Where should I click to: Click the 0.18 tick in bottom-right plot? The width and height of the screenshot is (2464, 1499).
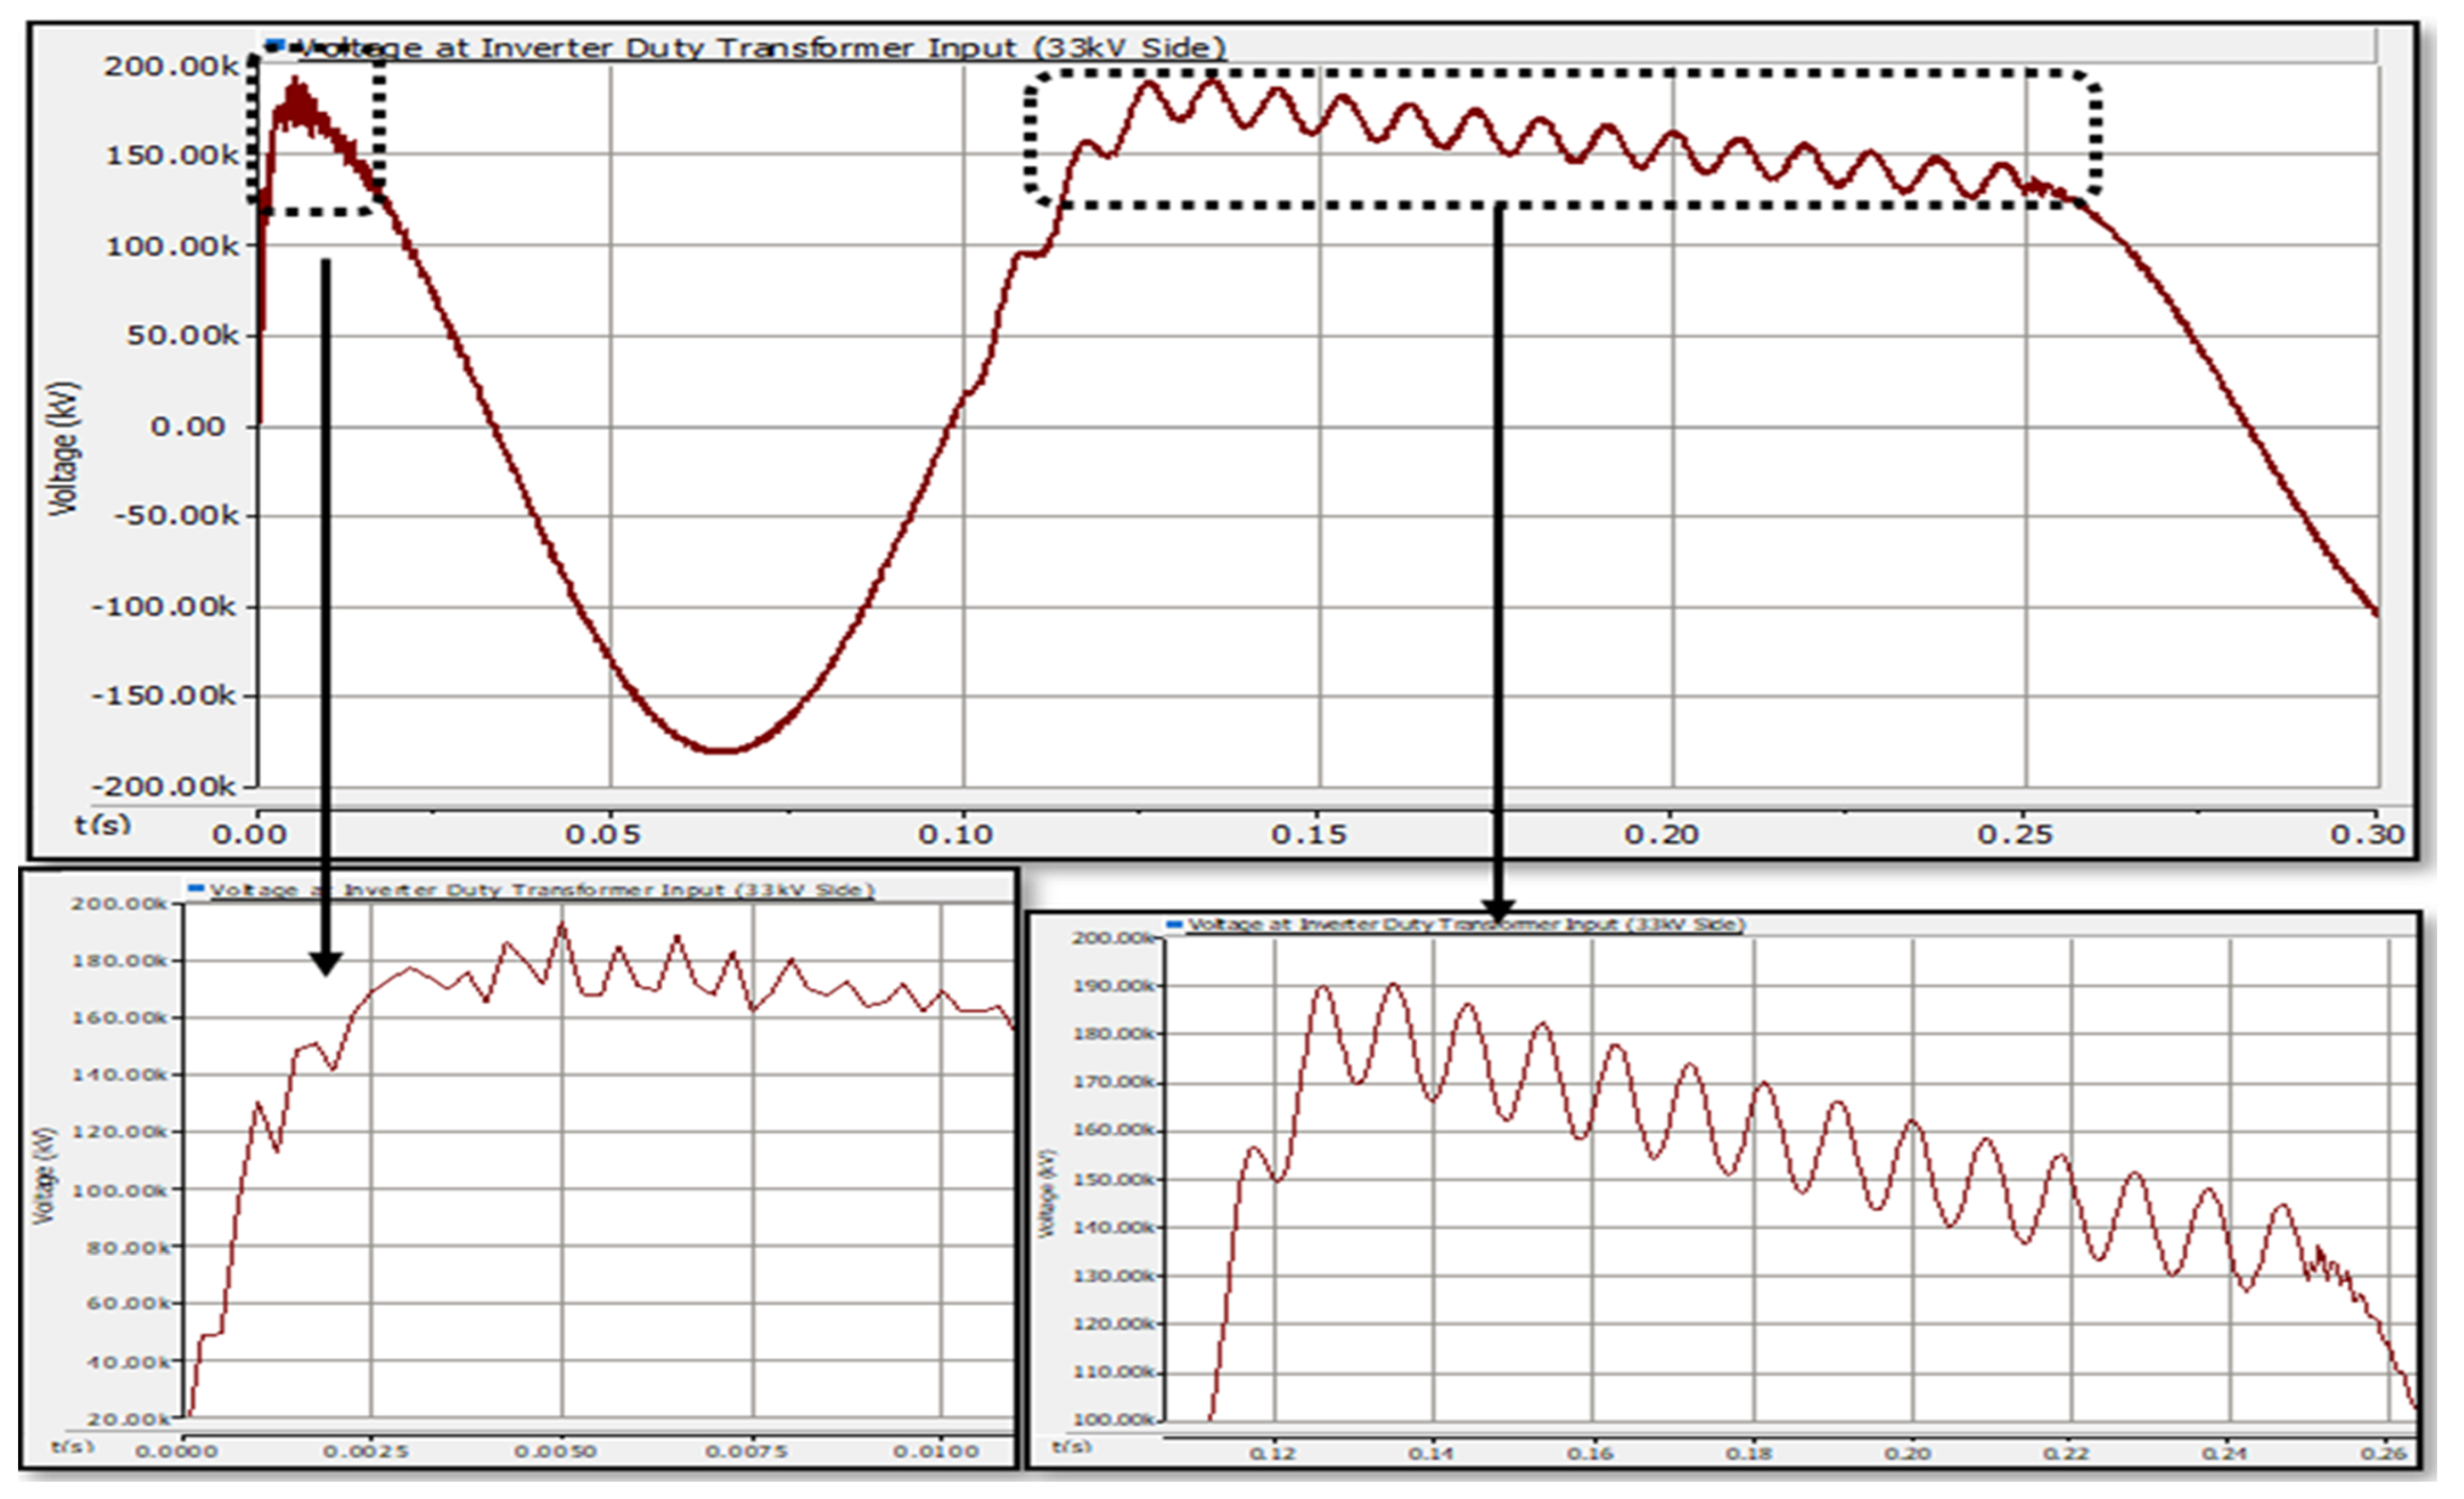[x=1748, y=1454]
